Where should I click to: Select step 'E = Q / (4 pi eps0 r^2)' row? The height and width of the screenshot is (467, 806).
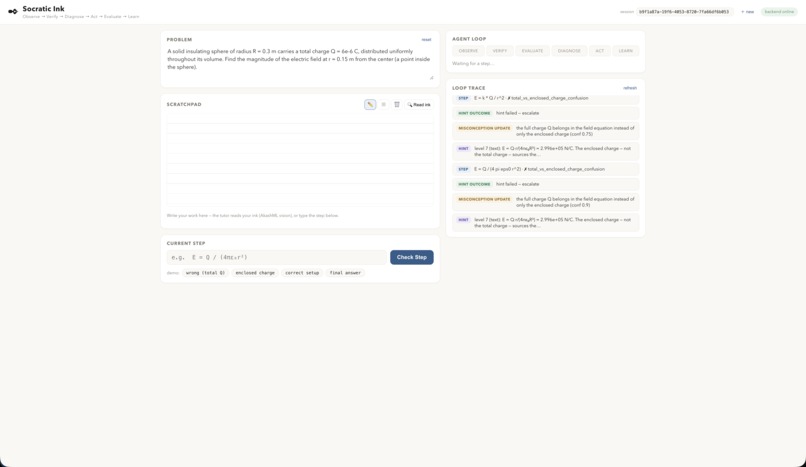(x=545, y=169)
